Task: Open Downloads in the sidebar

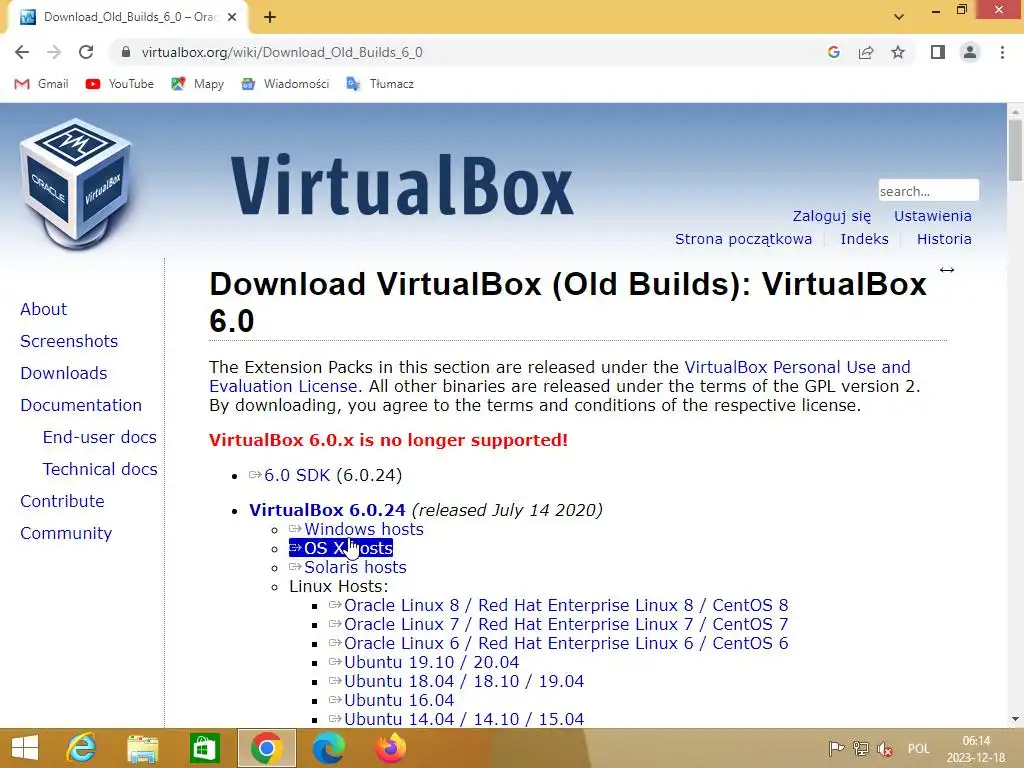Action: click(63, 373)
